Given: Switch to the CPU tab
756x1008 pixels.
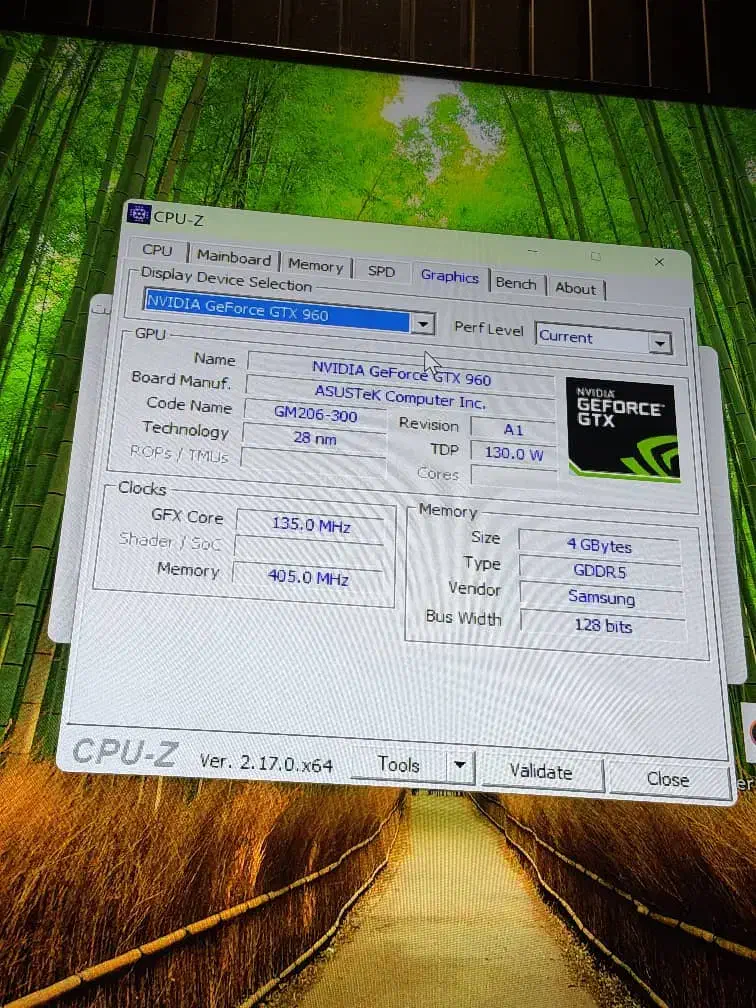Looking at the screenshot, I should pos(158,249).
